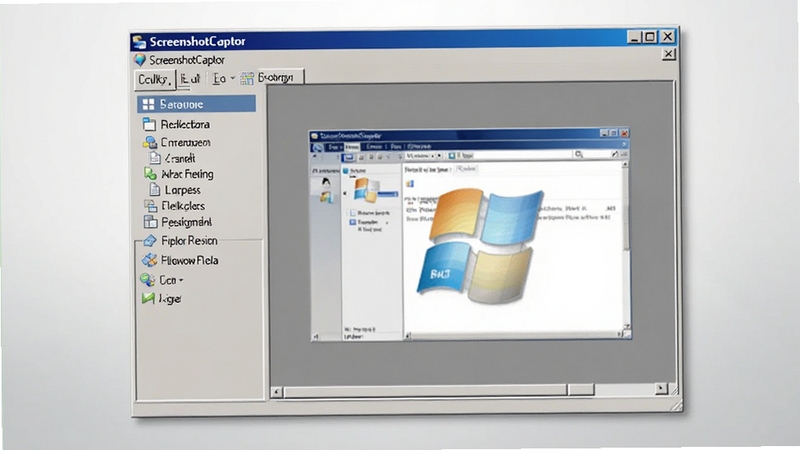Click the first toolbar button labeled Ceulky
Viewport: 800px width, 450px height.
tap(154, 80)
